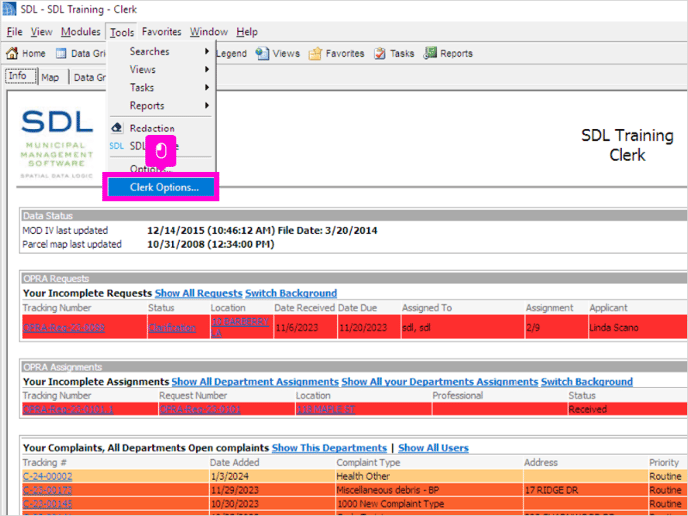Image resolution: width=688 pixels, height=516 pixels.
Task: Open assignment OPRA-Req-23-0101.1 link
Action: [68, 409]
